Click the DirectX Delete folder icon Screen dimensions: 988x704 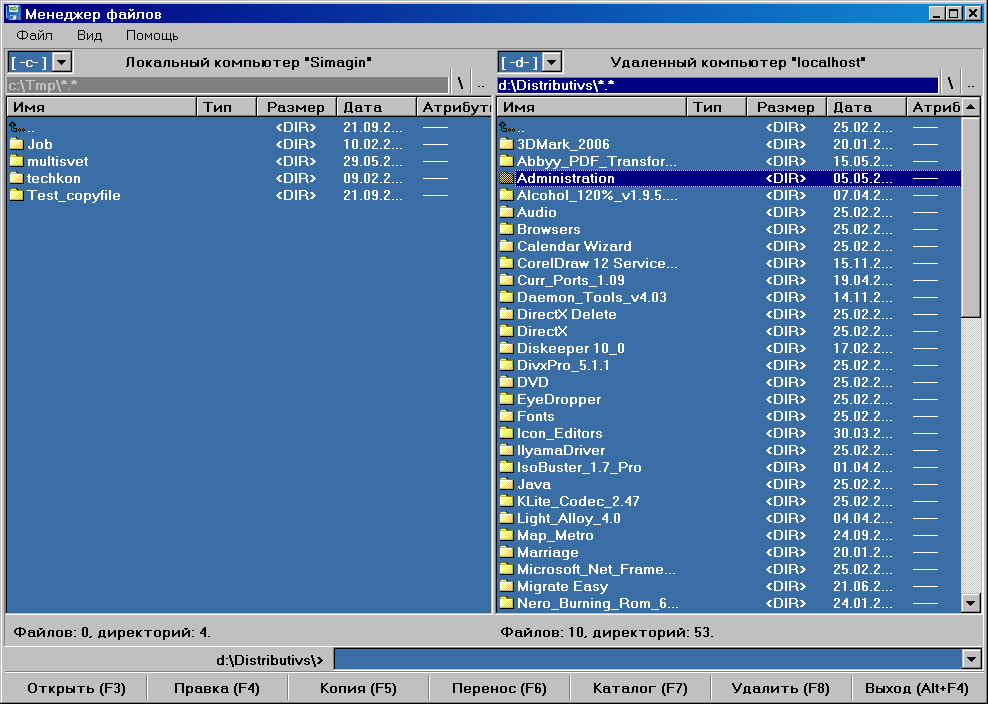(507, 314)
